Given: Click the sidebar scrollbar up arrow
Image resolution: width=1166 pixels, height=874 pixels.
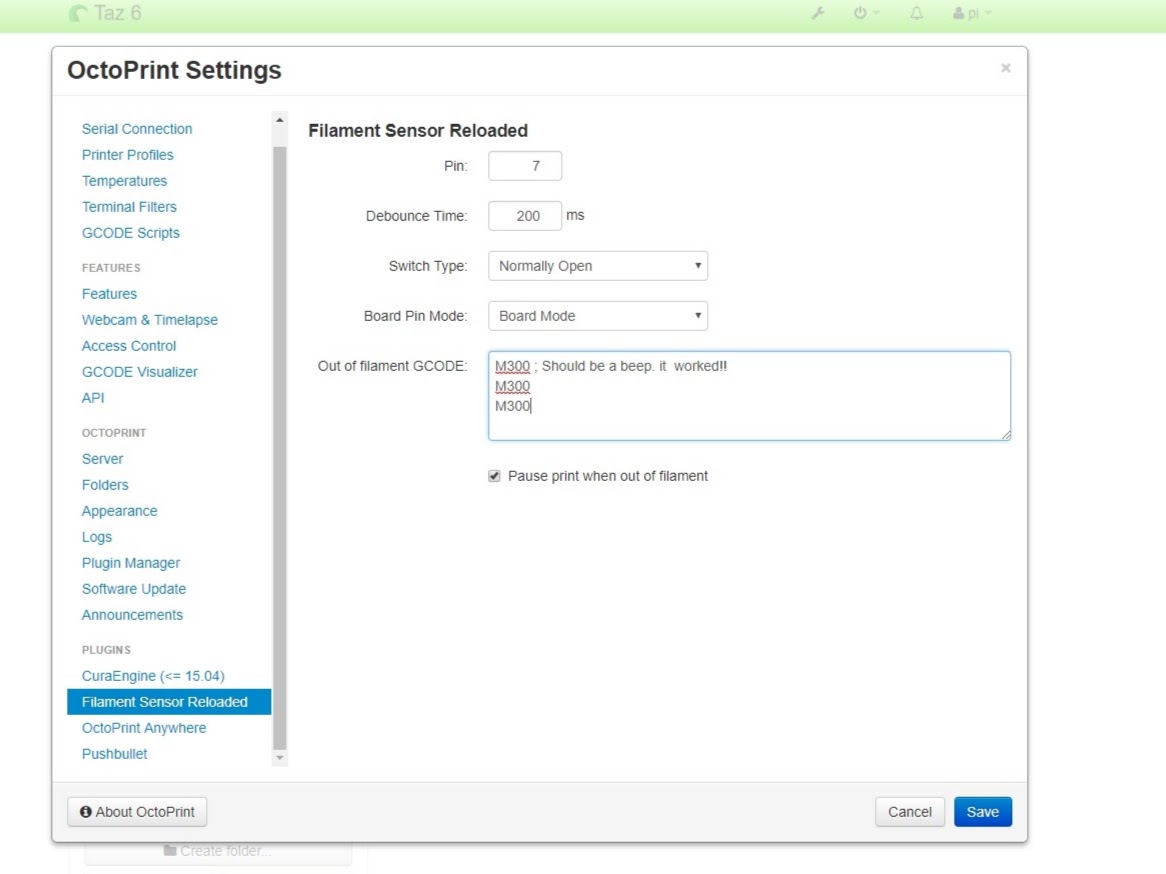Looking at the screenshot, I should (280, 120).
